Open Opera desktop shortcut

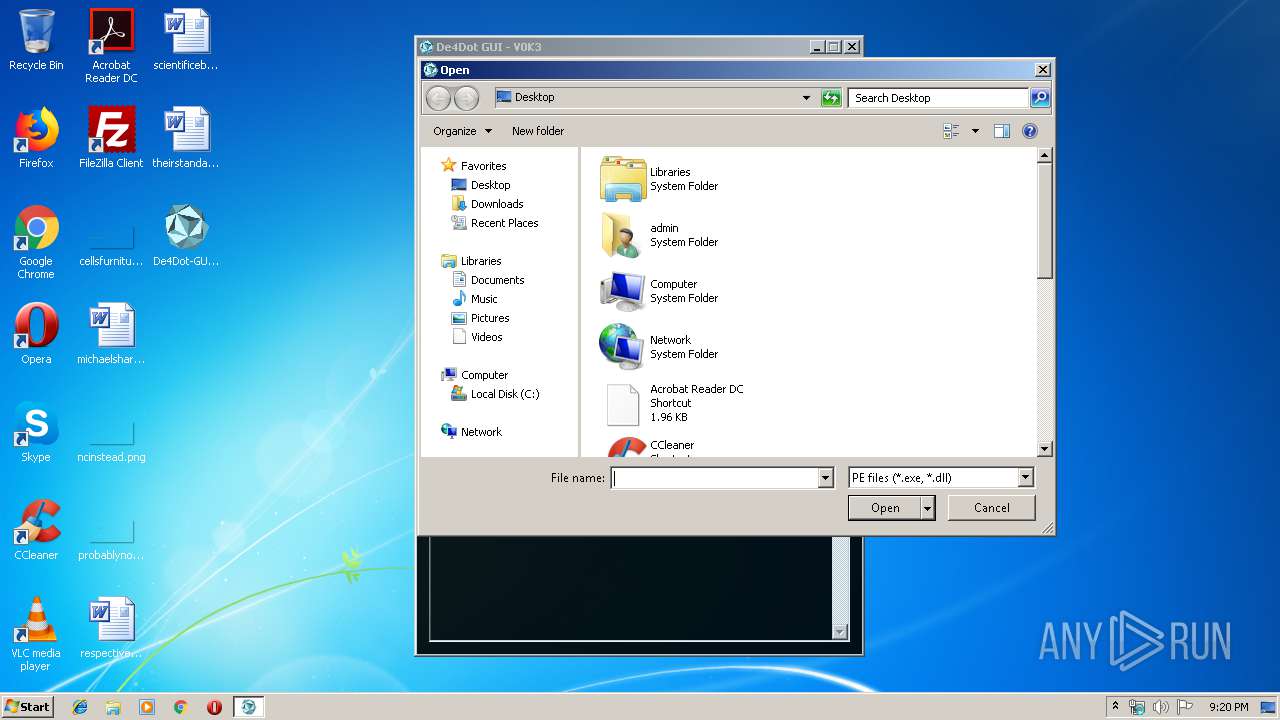click(x=36, y=334)
